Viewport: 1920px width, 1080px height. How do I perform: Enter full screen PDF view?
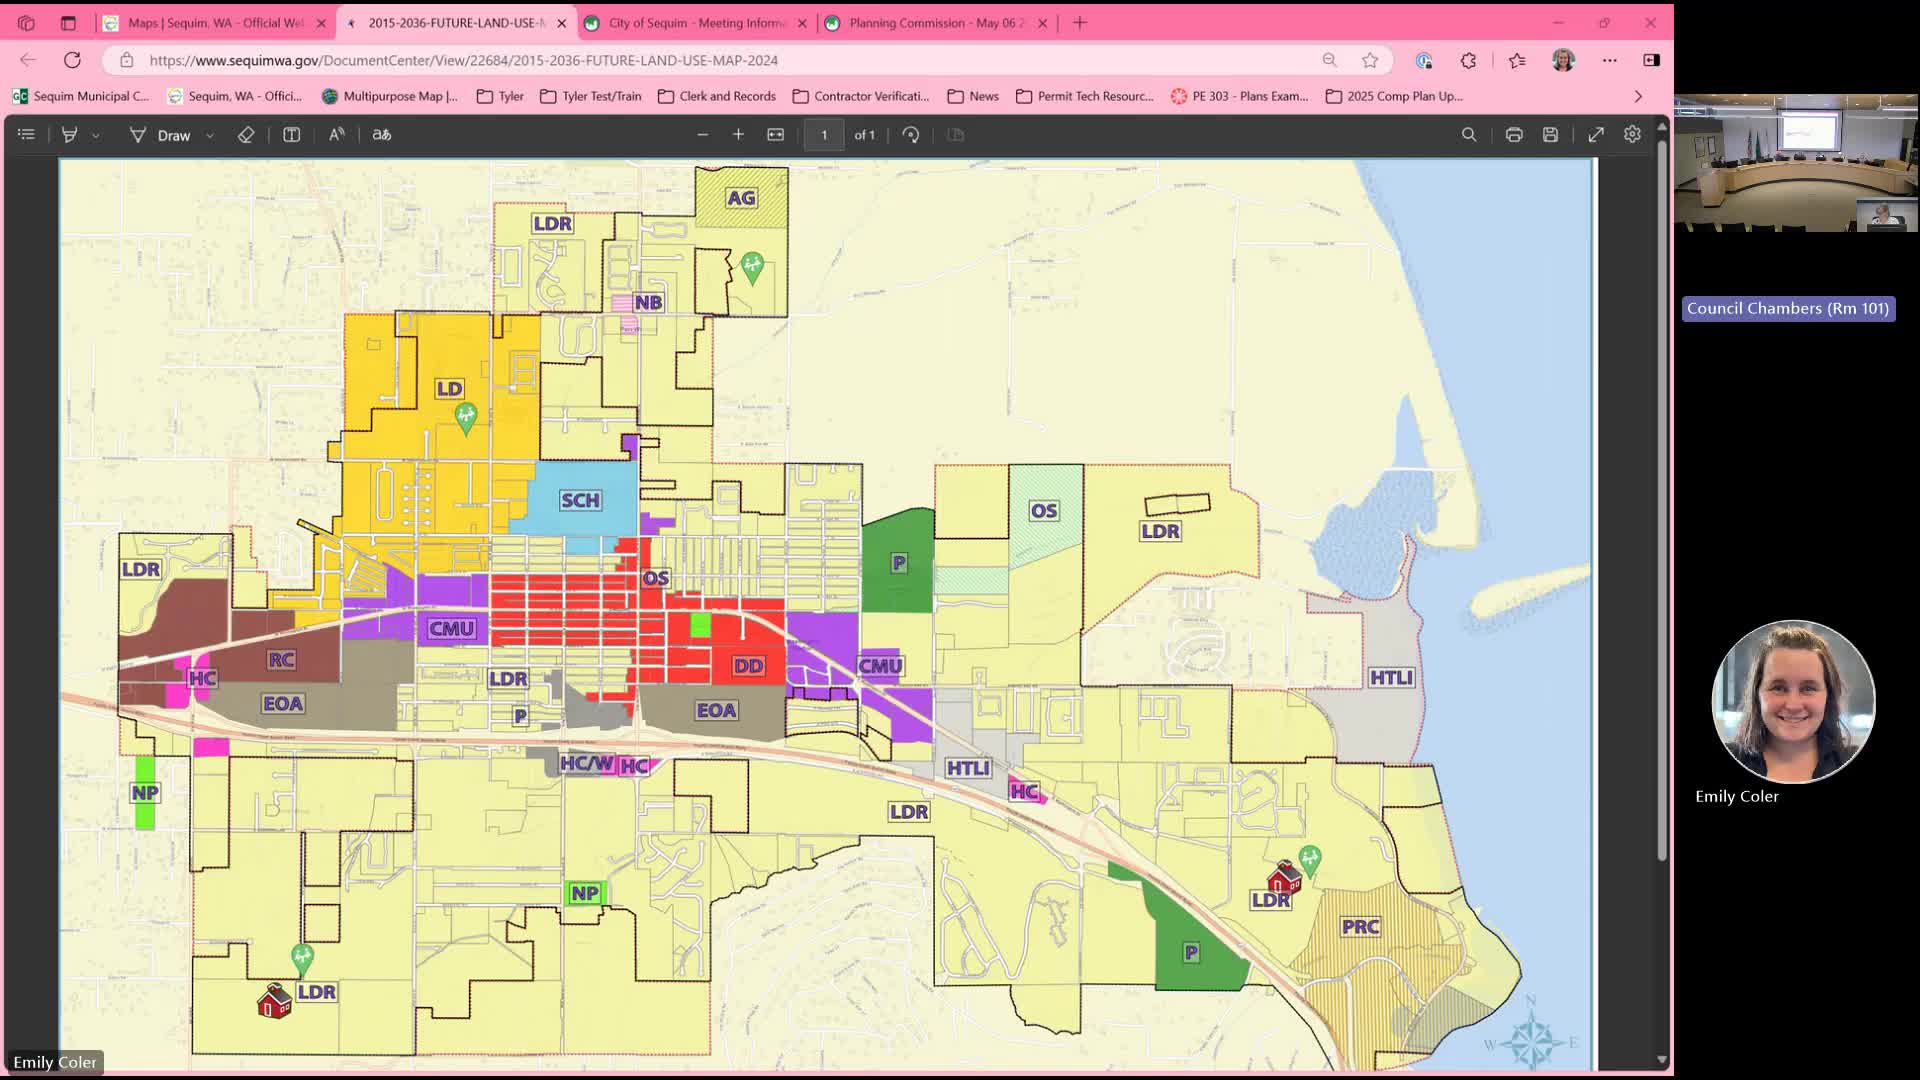1596,134
